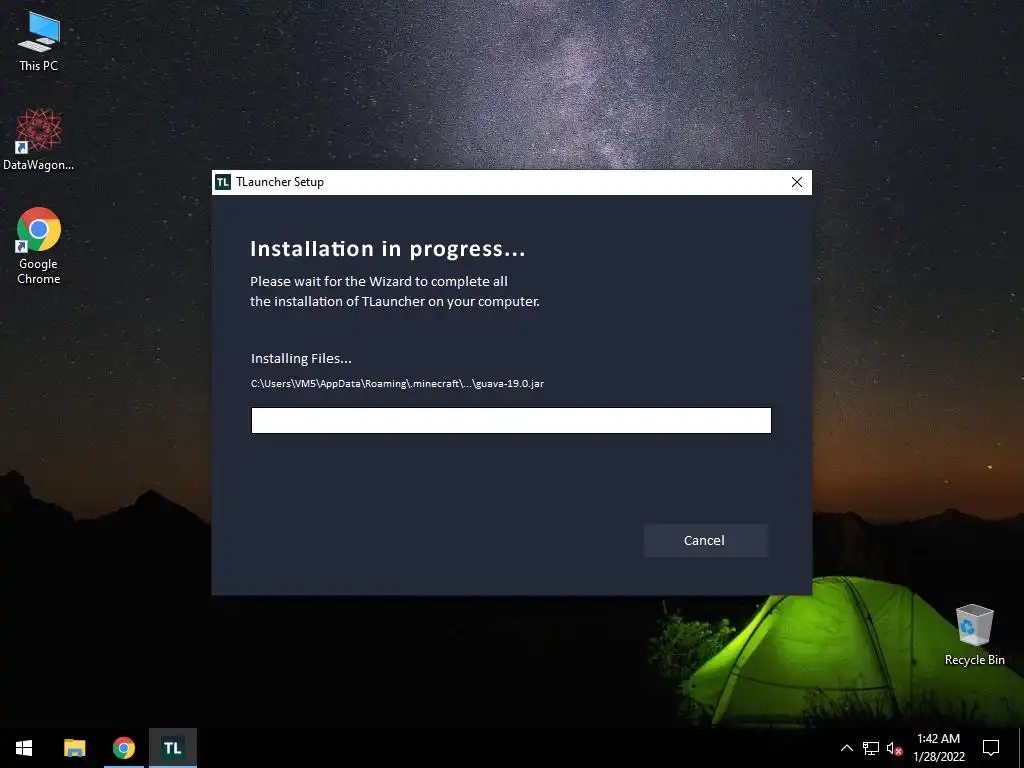This screenshot has height=768, width=1024.
Task: Open File Explorer from the taskbar
Action: click(x=74, y=748)
